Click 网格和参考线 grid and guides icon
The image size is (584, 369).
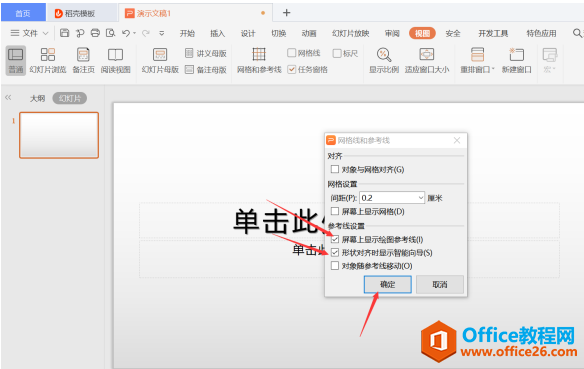[x=259, y=60]
